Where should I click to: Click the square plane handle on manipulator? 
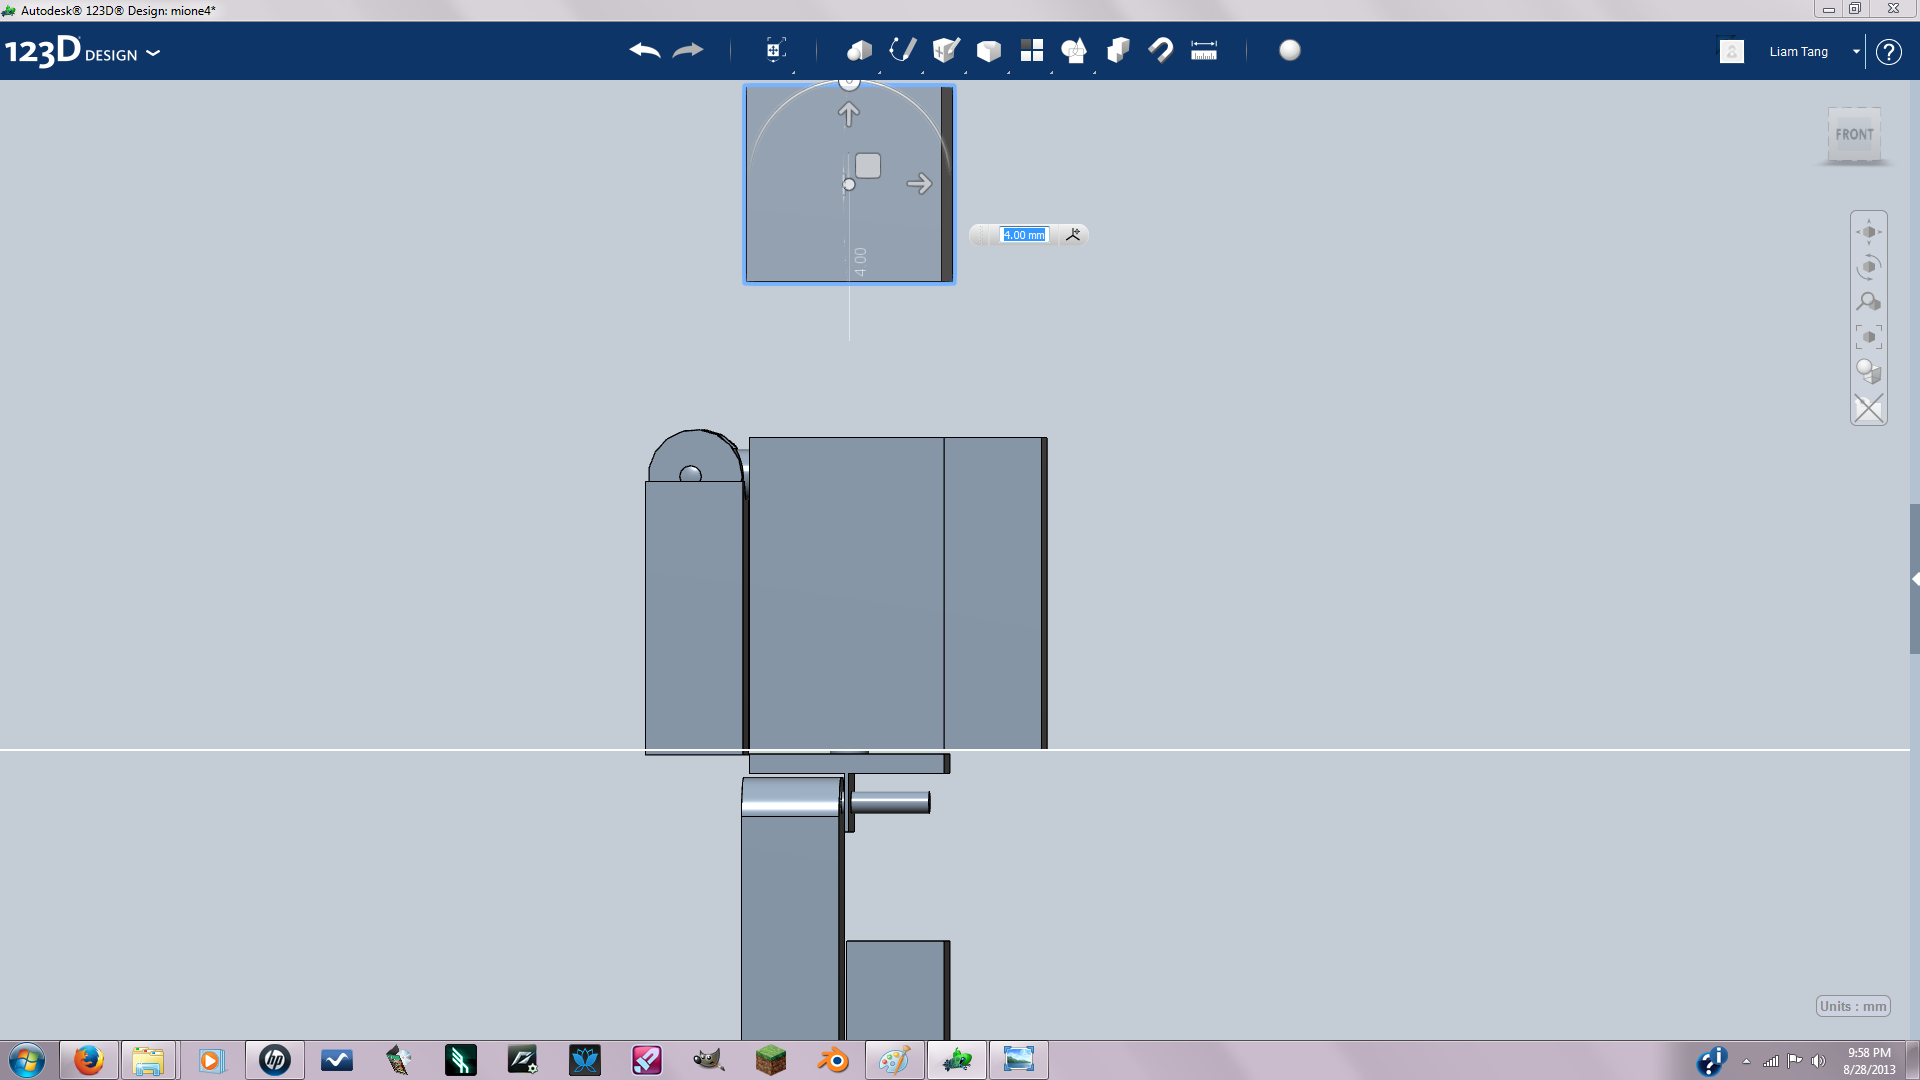868,166
